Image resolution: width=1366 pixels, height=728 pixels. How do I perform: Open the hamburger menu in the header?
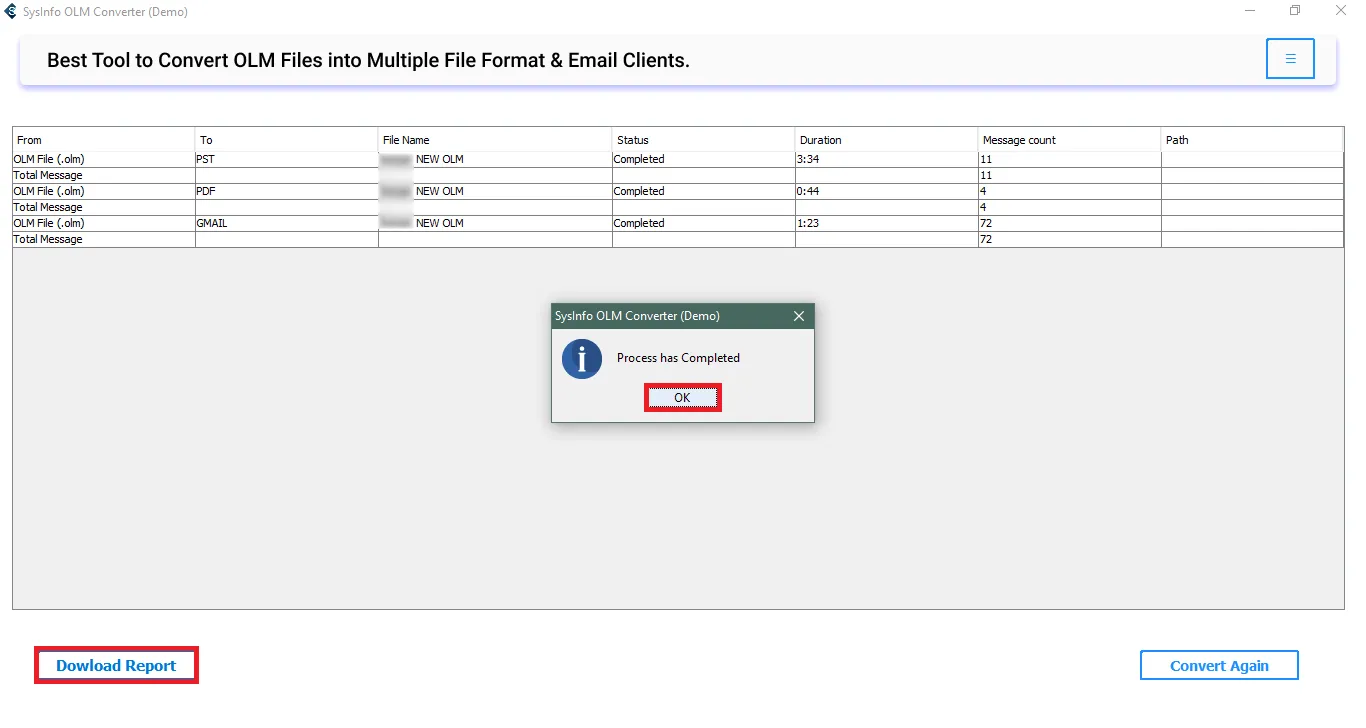1290,59
